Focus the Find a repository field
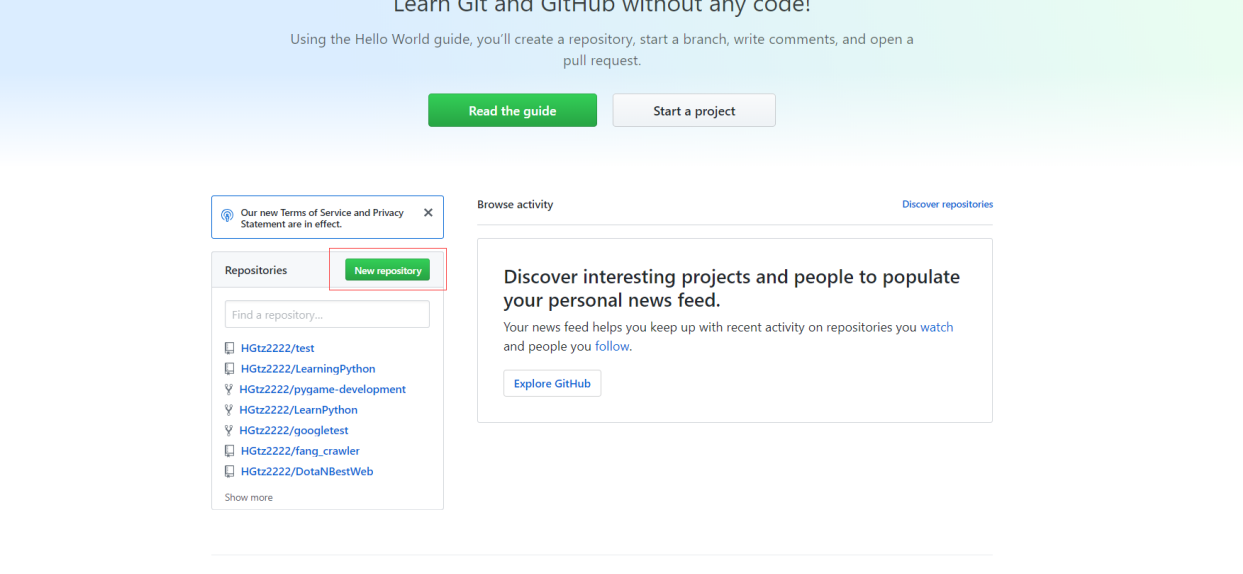This screenshot has height=574, width=1243. tap(327, 314)
